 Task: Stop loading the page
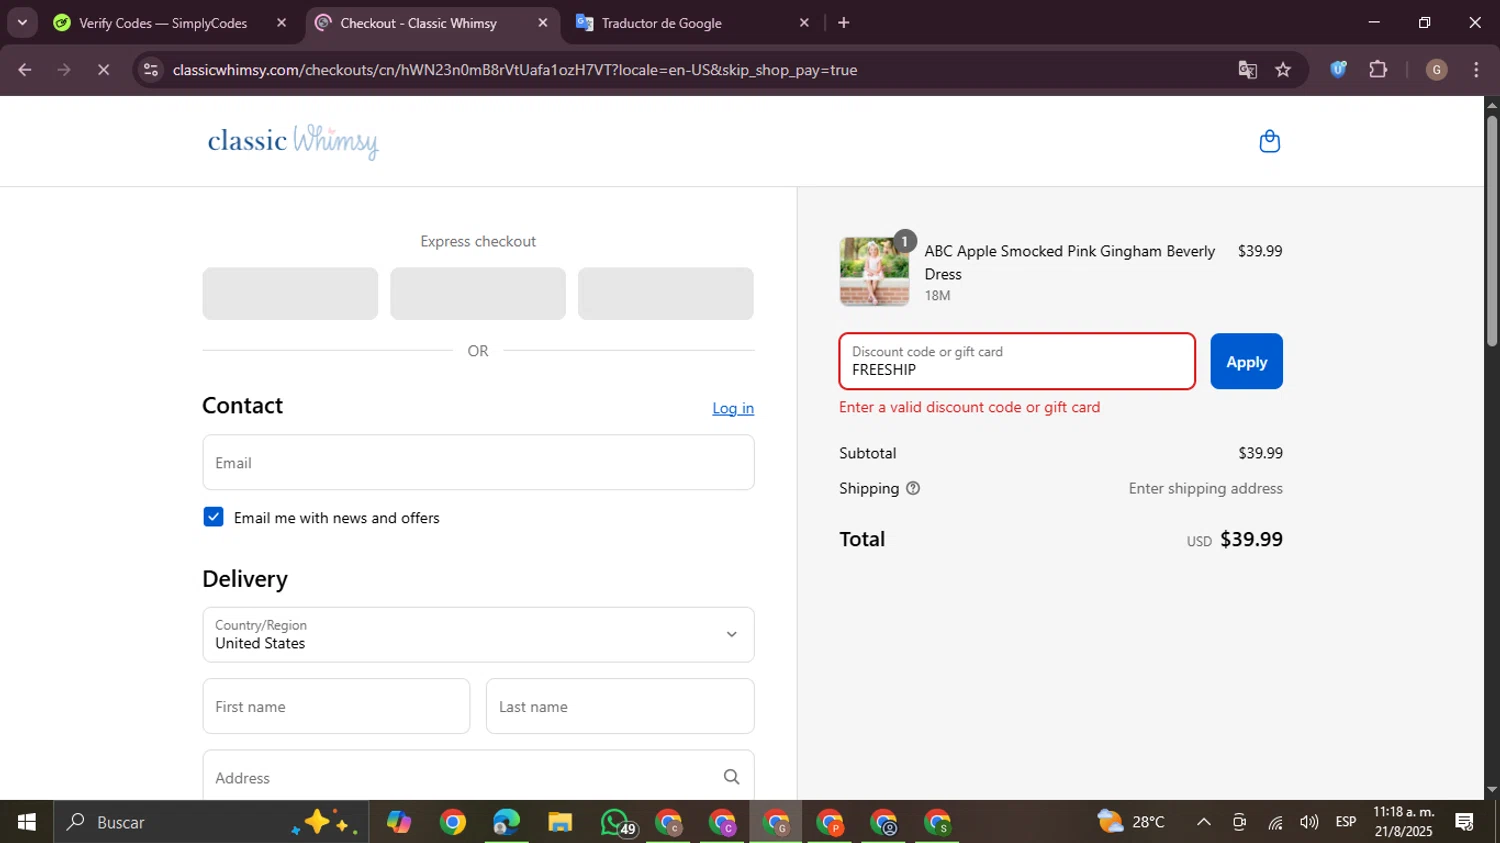[x=103, y=70]
